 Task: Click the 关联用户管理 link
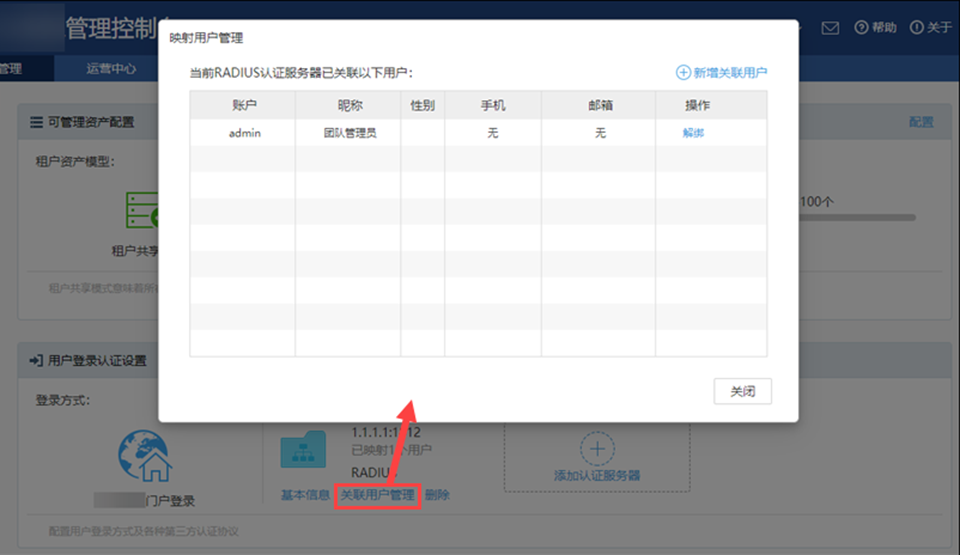tap(377, 495)
